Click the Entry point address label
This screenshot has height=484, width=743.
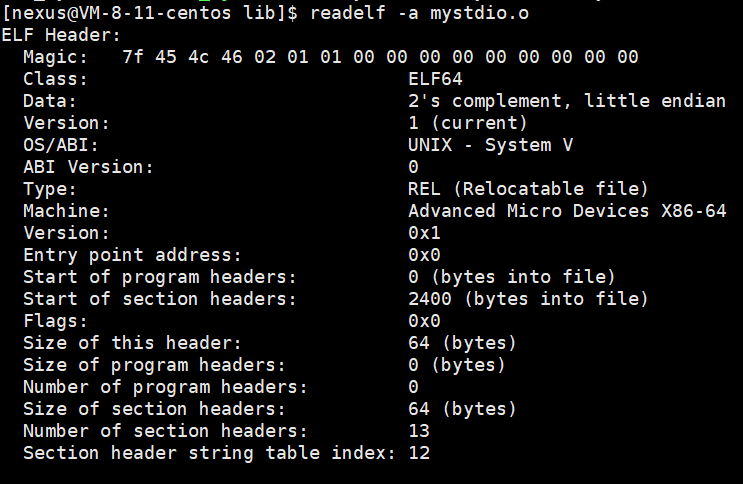point(132,255)
